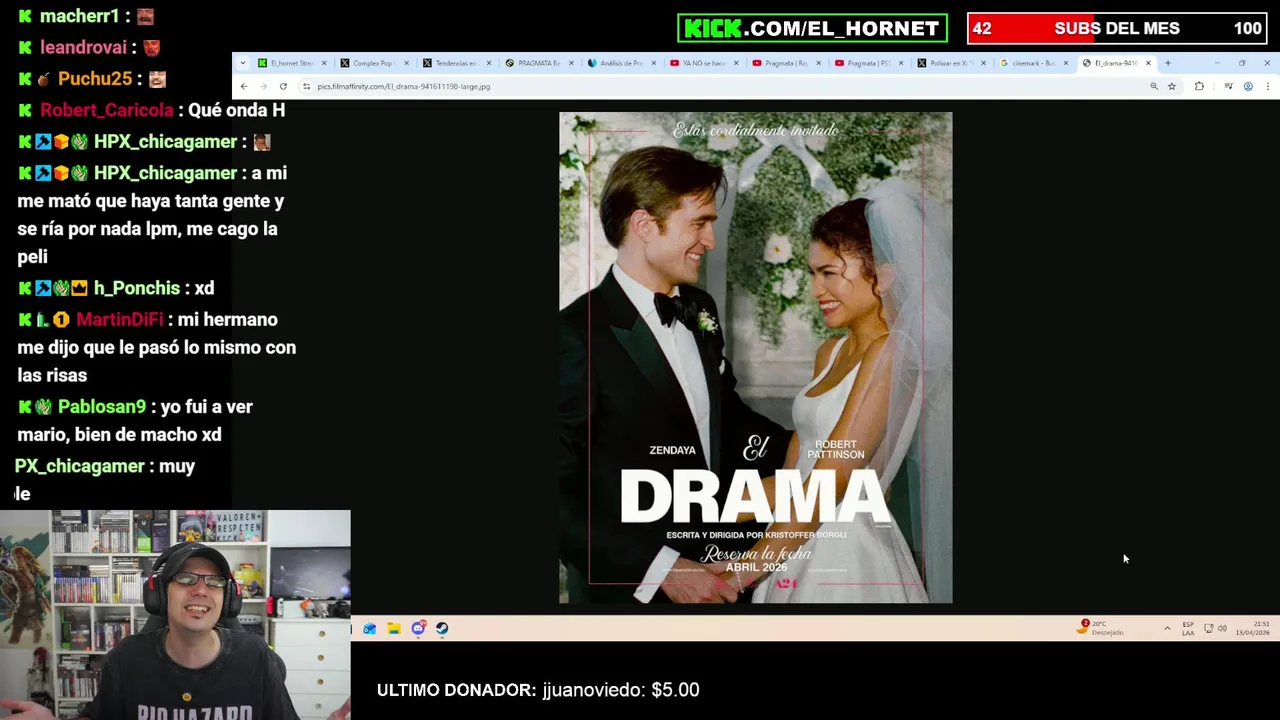Viewport: 1280px width, 720px height.
Task: Click chat username MartinDiFi
Action: [x=120, y=320]
